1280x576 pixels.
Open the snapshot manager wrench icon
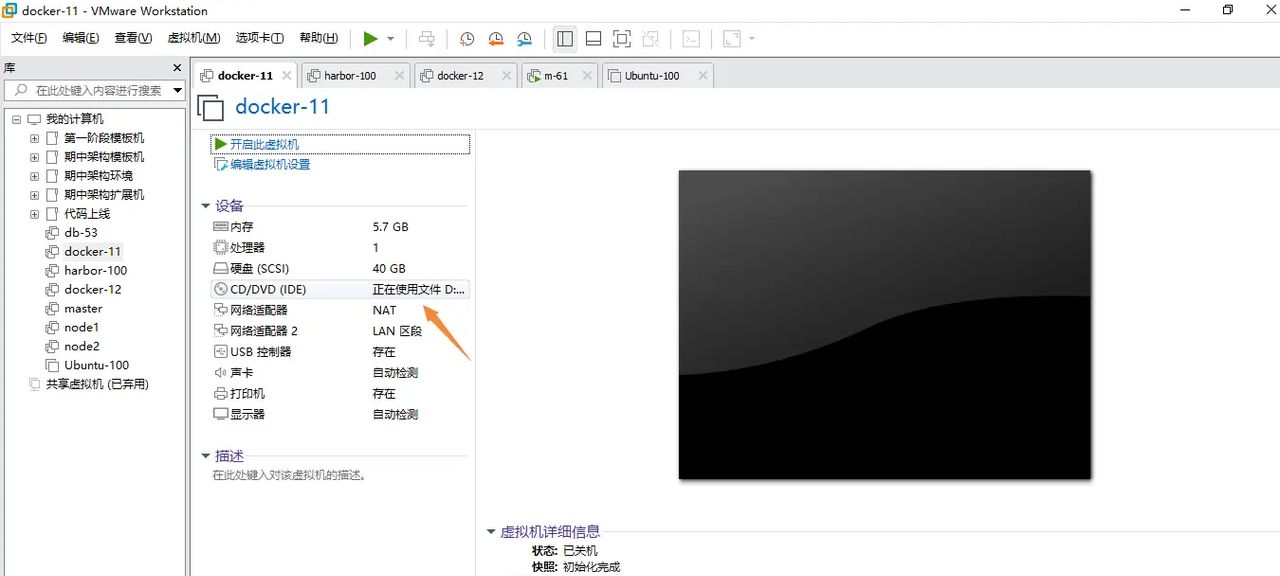pyautogui.click(x=523, y=38)
